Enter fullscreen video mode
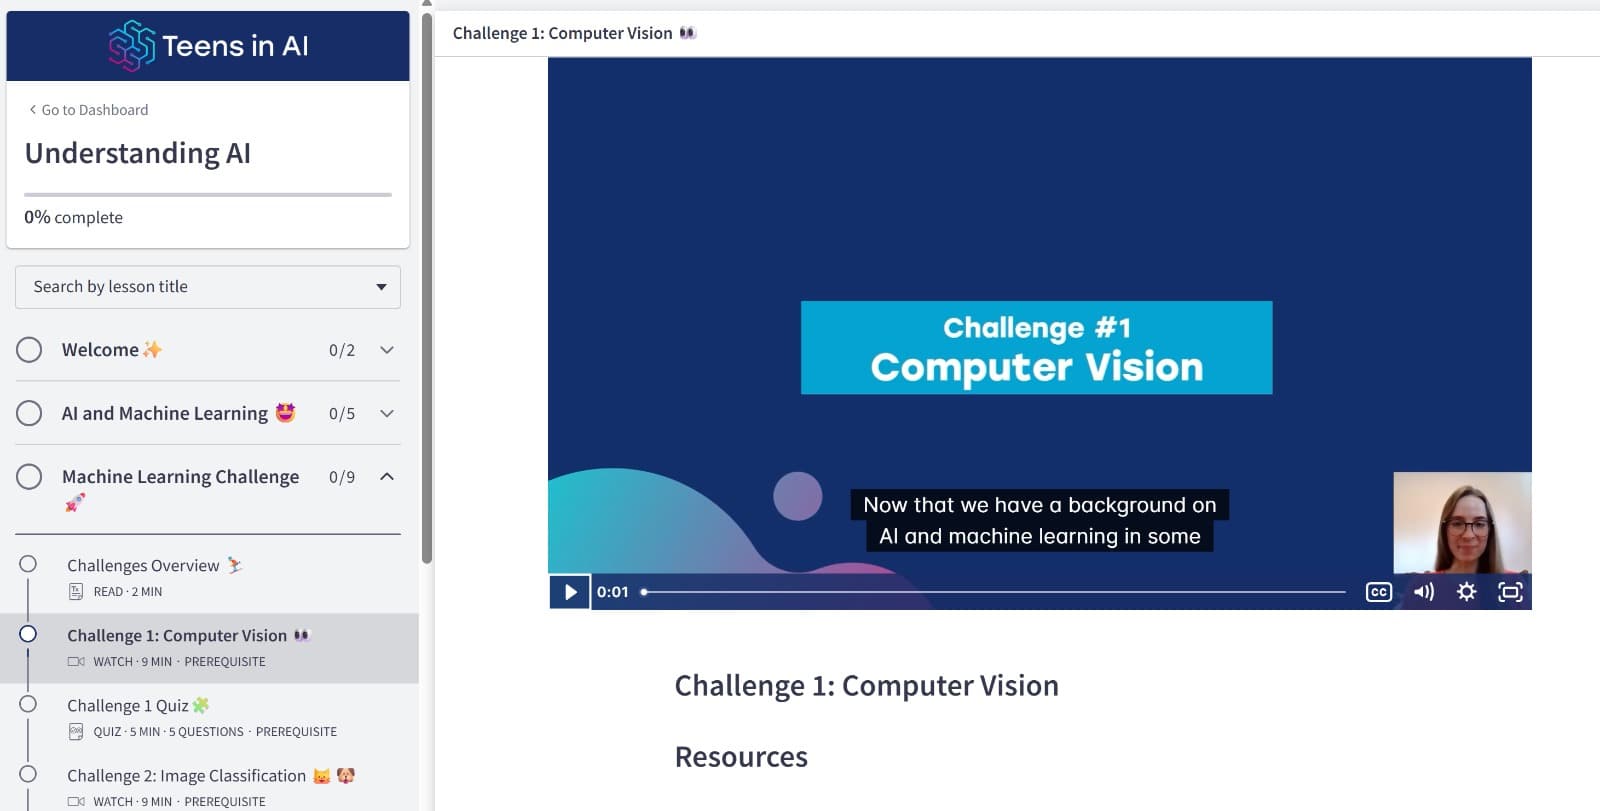The image size is (1600, 811). click(1510, 592)
